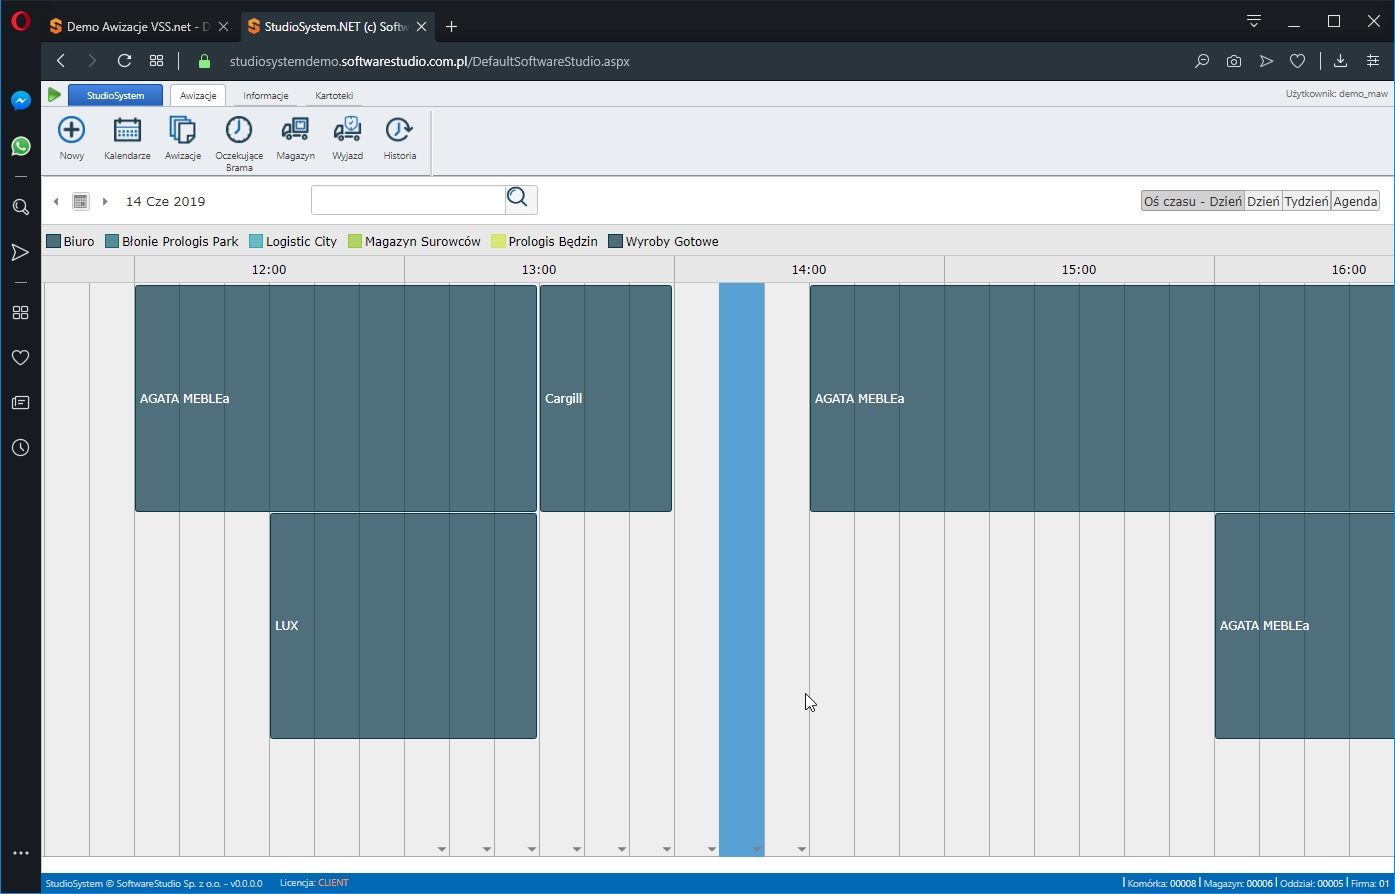Open the Start page grid icon in toolbar
Screen dimensions: 1395x894
(x=157, y=61)
